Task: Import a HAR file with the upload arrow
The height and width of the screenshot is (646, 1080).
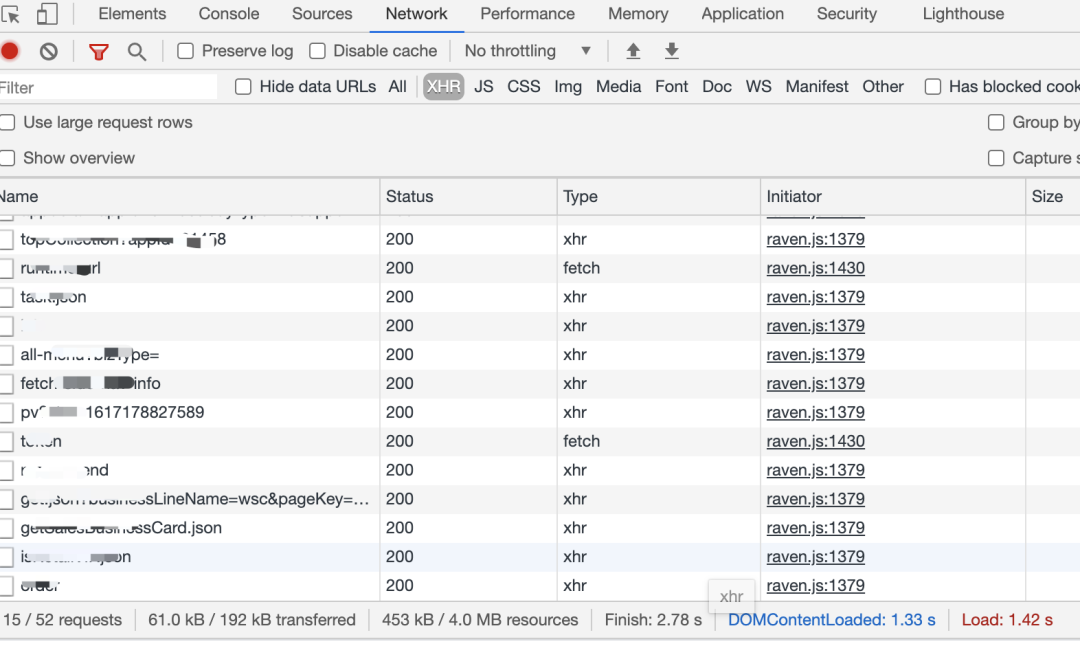Action: pyautogui.click(x=633, y=51)
